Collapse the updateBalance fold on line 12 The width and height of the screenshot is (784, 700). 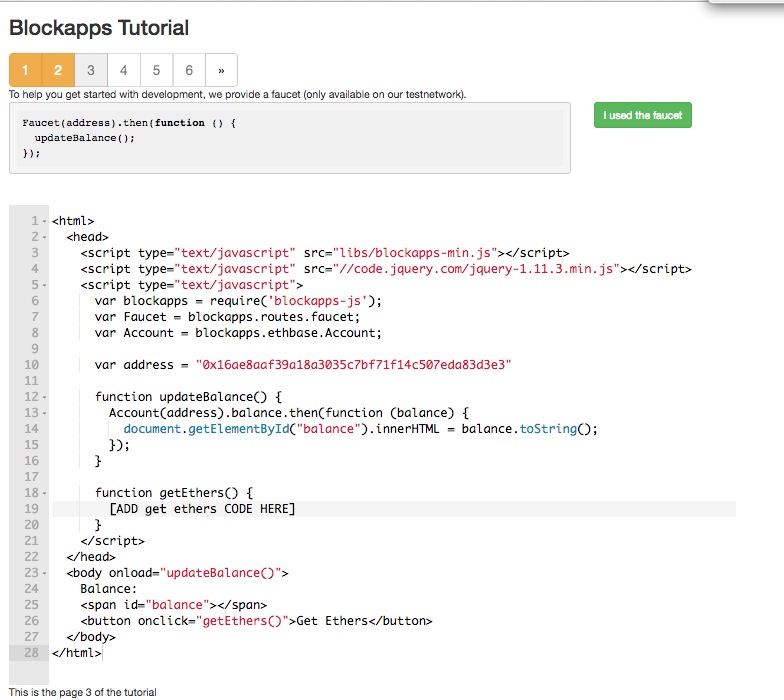[44, 398]
